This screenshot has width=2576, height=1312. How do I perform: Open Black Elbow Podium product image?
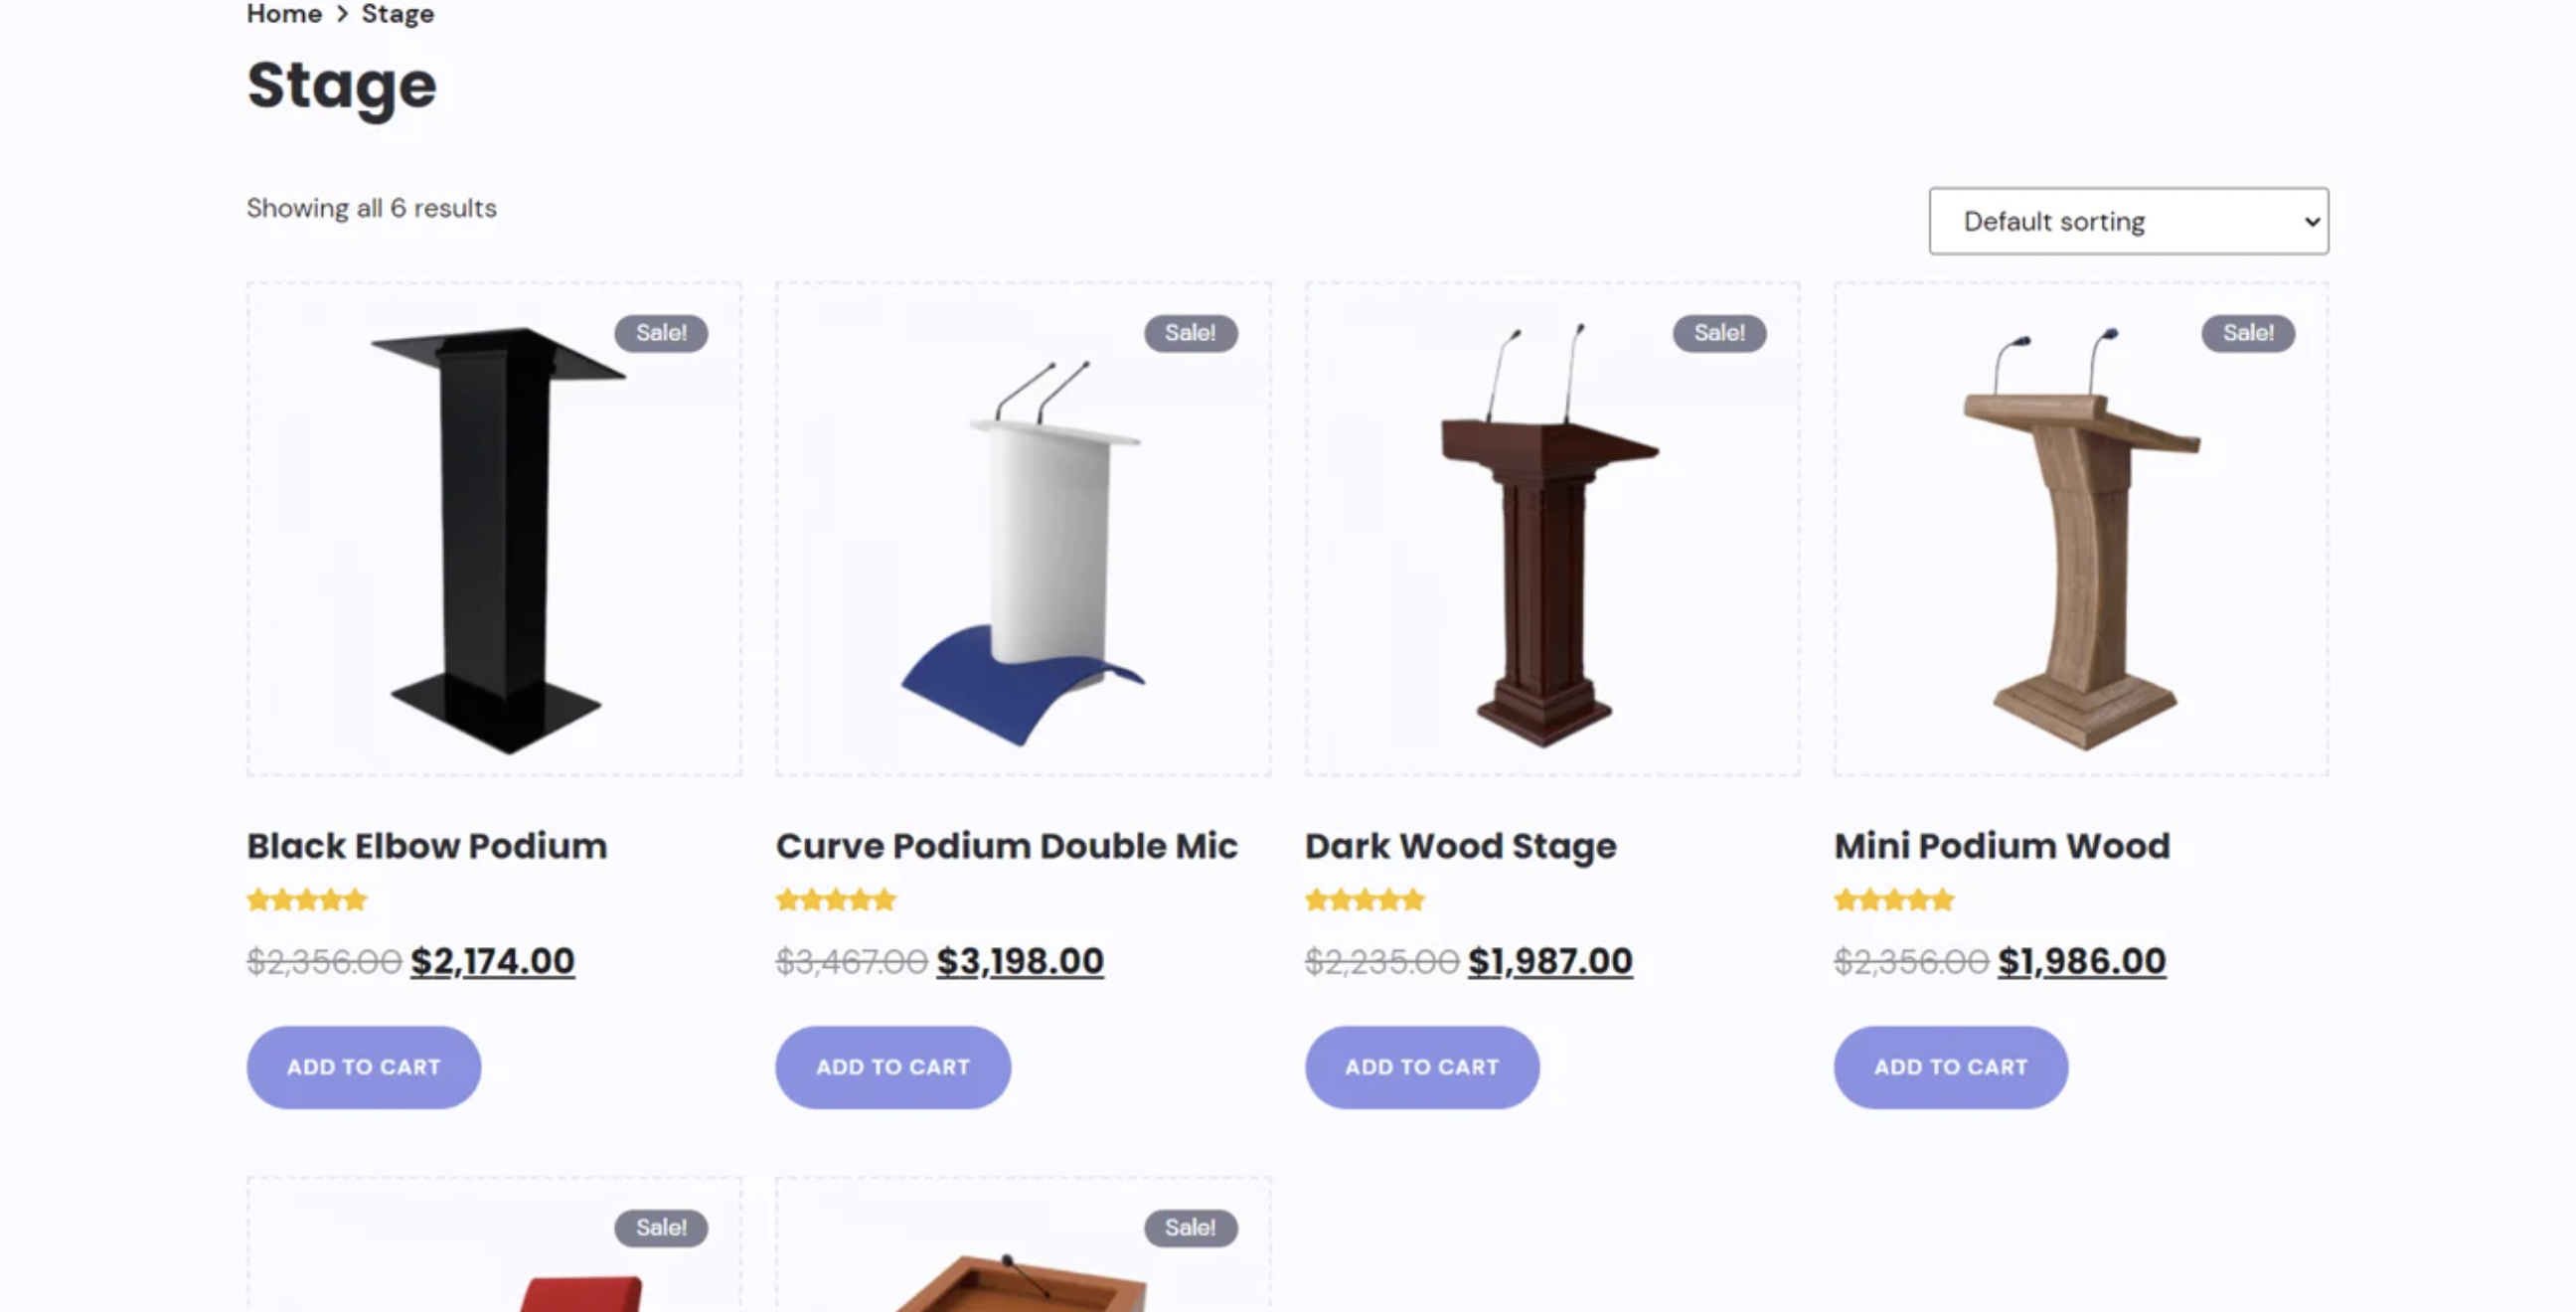[494, 529]
